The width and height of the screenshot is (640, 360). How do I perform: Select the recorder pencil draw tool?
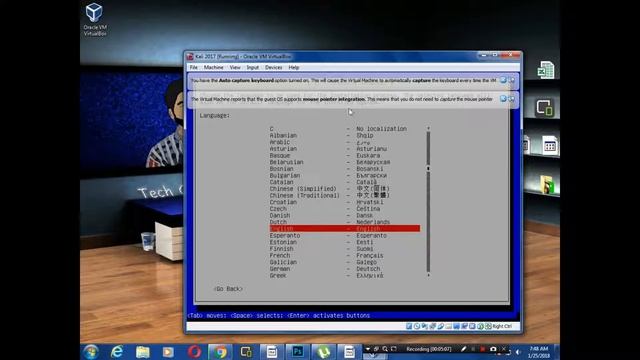click(x=463, y=349)
